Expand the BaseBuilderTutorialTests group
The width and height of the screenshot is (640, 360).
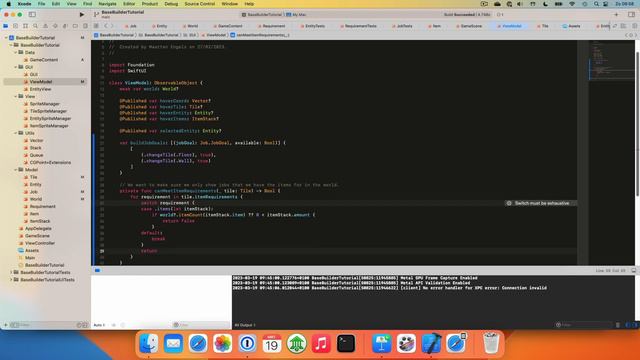pyautogui.click(x=11, y=272)
